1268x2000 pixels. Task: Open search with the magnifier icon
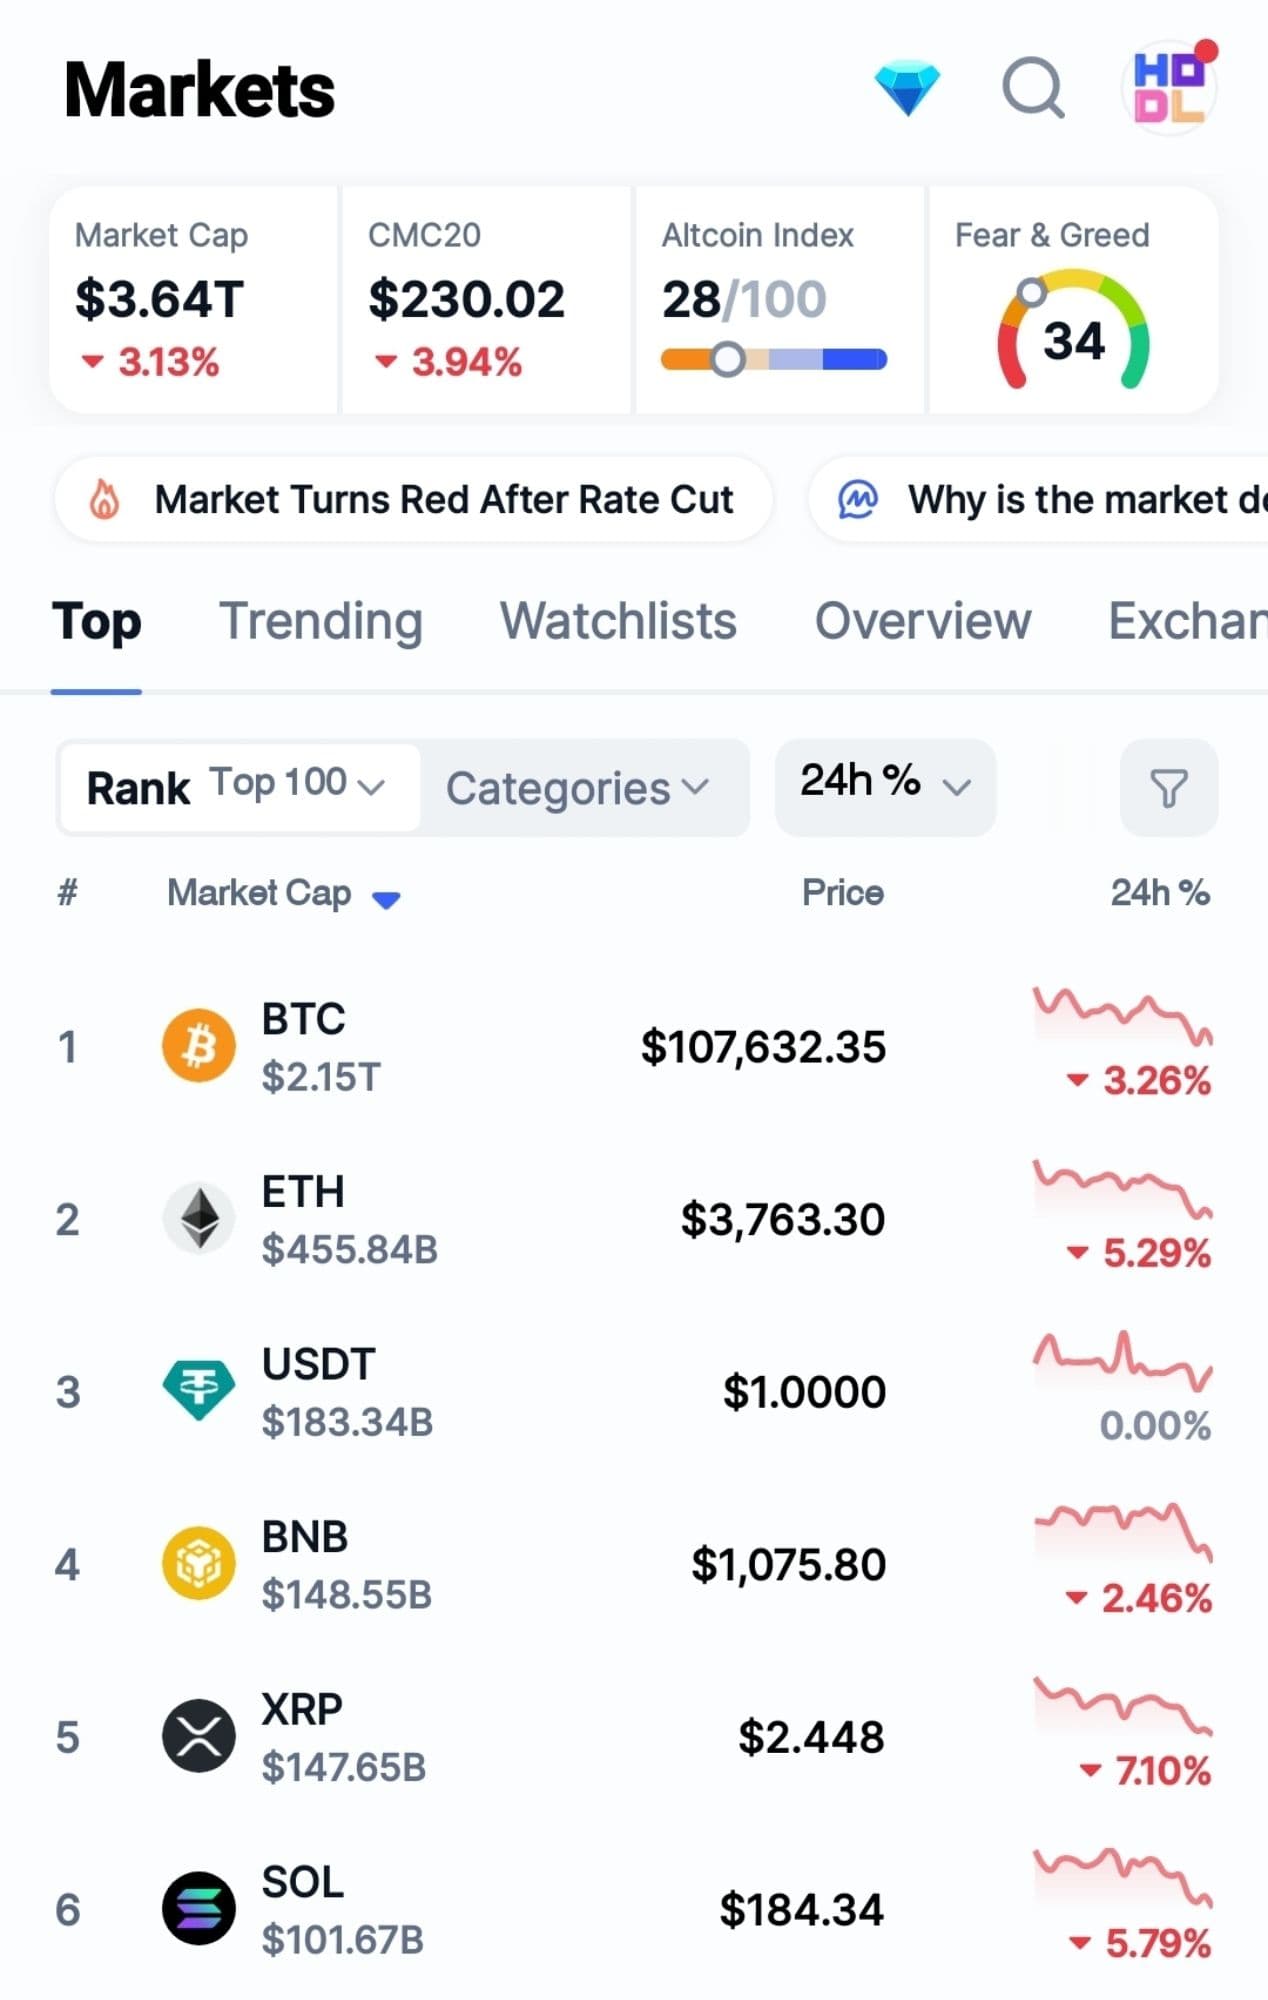1033,88
